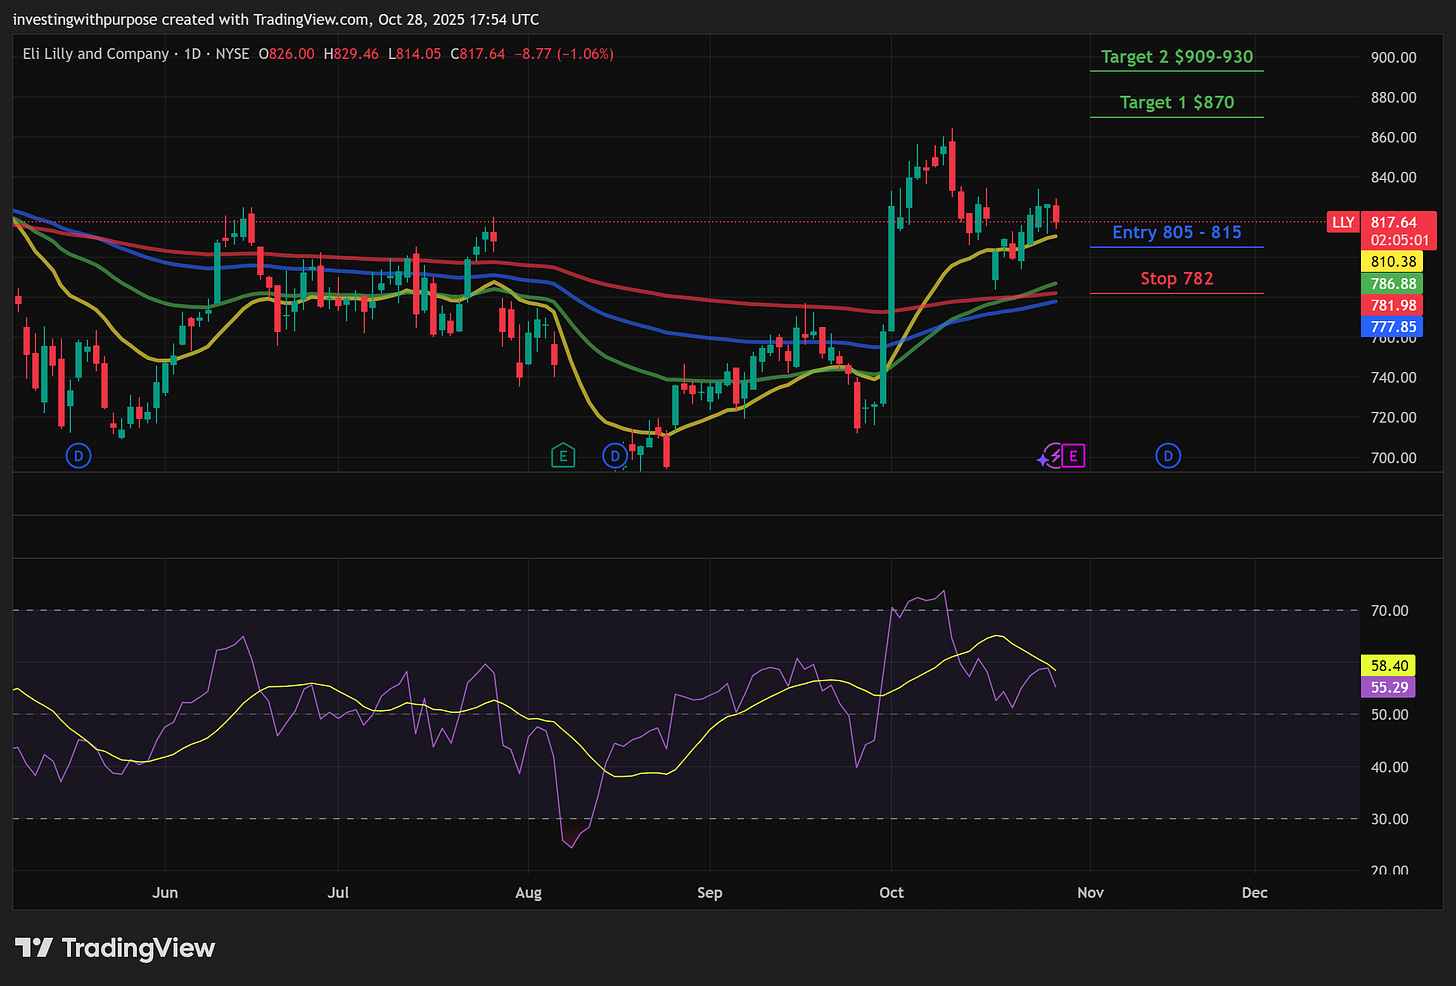Click the magenta E earnings marker
This screenshot has height=986, width=1456.
coord(1073,456)
